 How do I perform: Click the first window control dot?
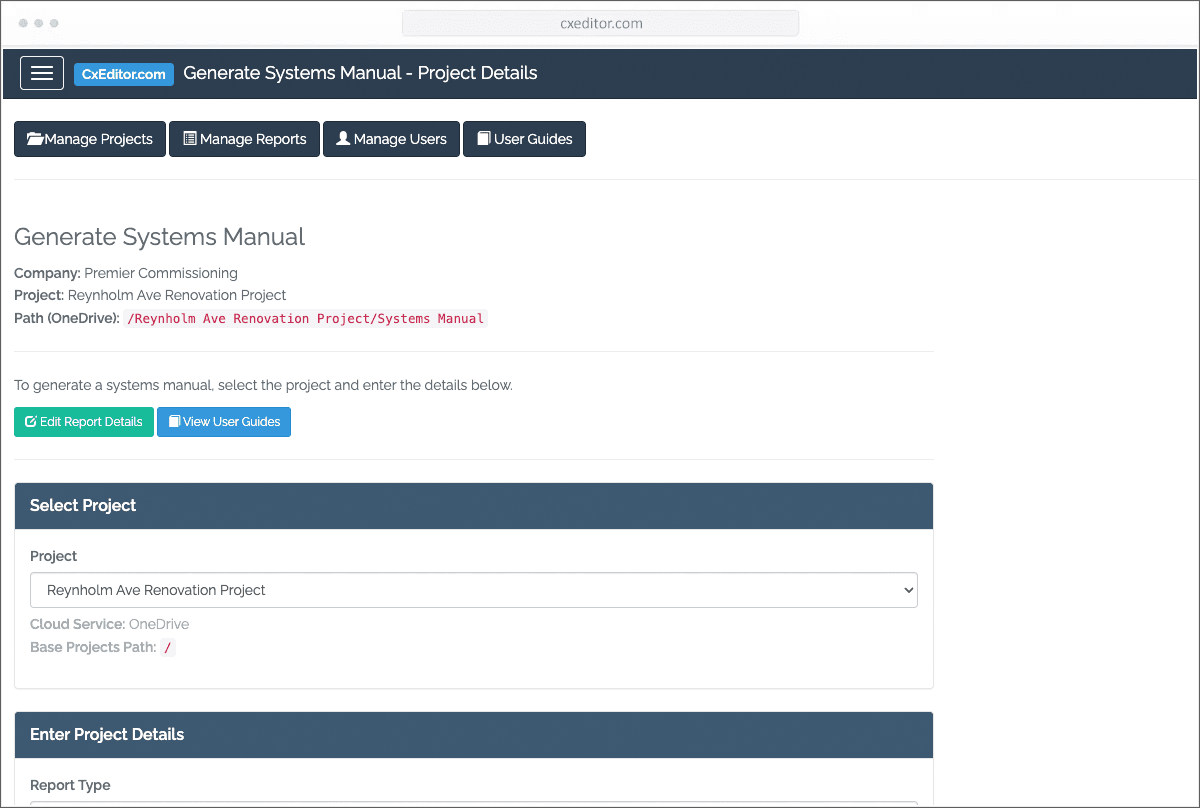[23, 23]
